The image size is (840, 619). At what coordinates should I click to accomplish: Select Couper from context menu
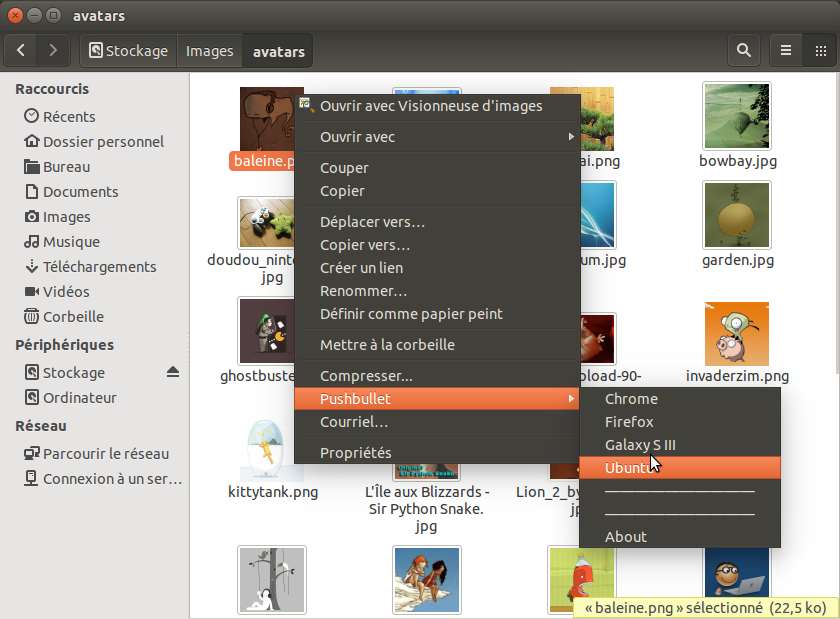tap(437, 168)
